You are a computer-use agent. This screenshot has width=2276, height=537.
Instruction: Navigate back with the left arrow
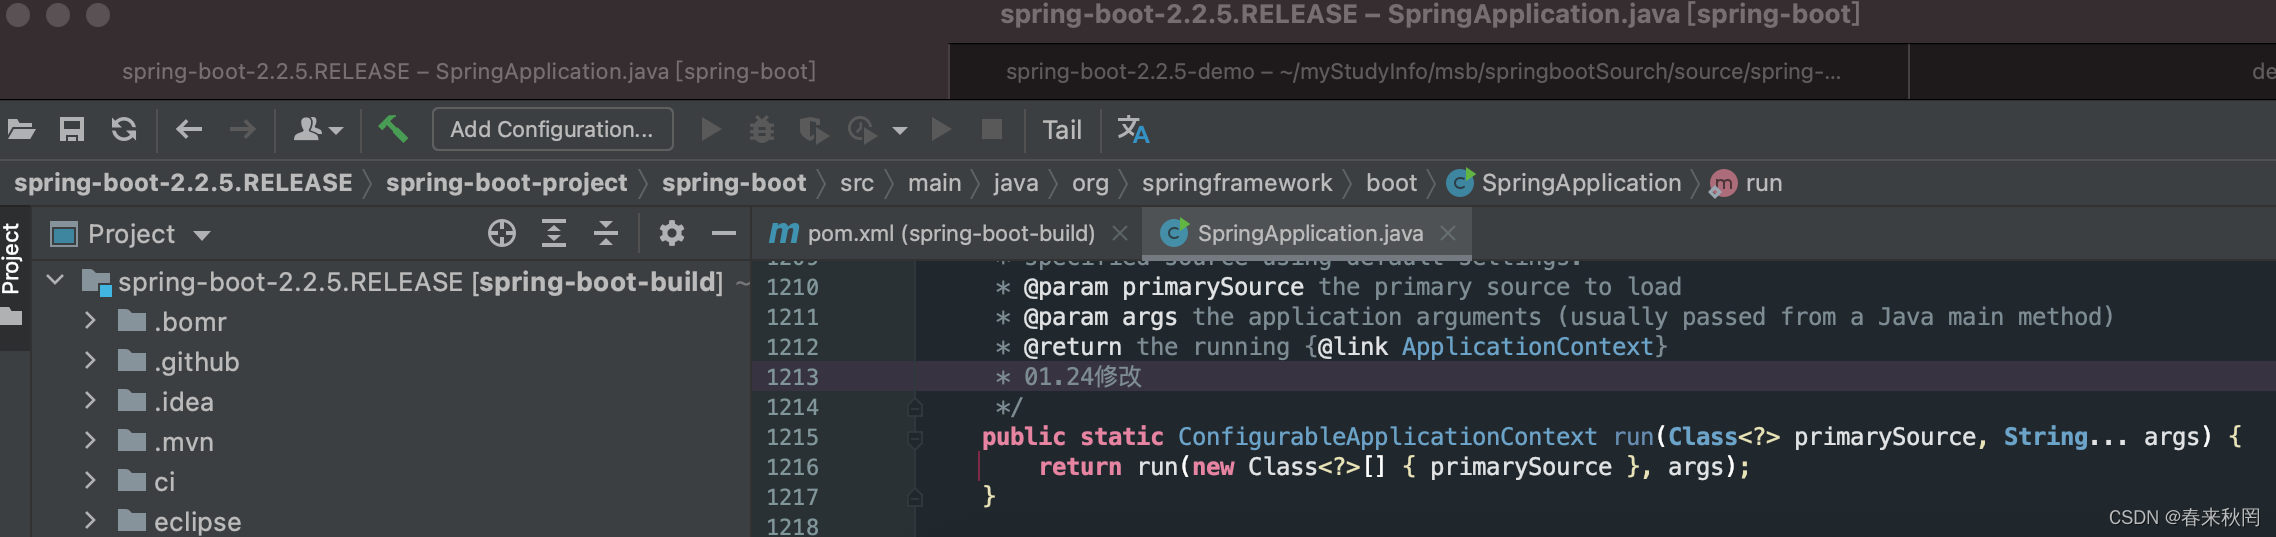tap(189, 129)
